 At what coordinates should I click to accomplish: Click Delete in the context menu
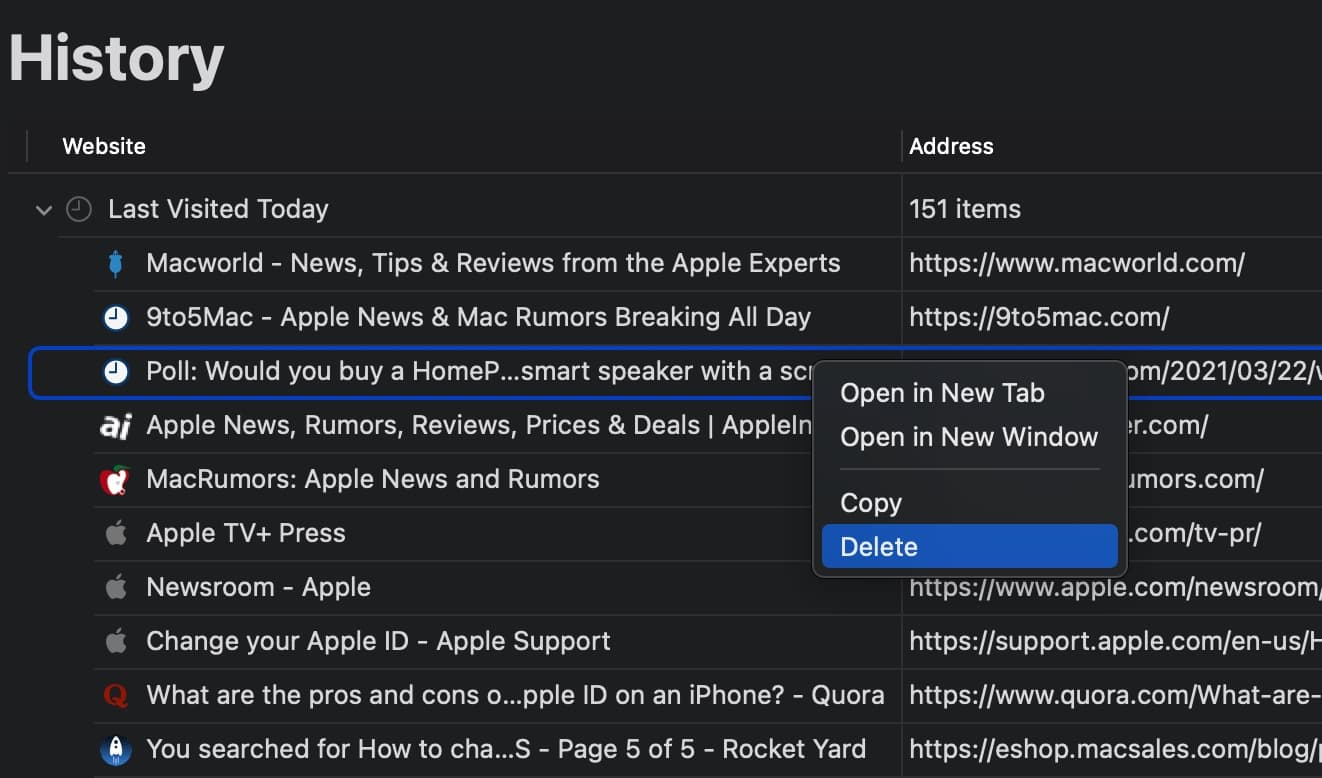(878, 547)
